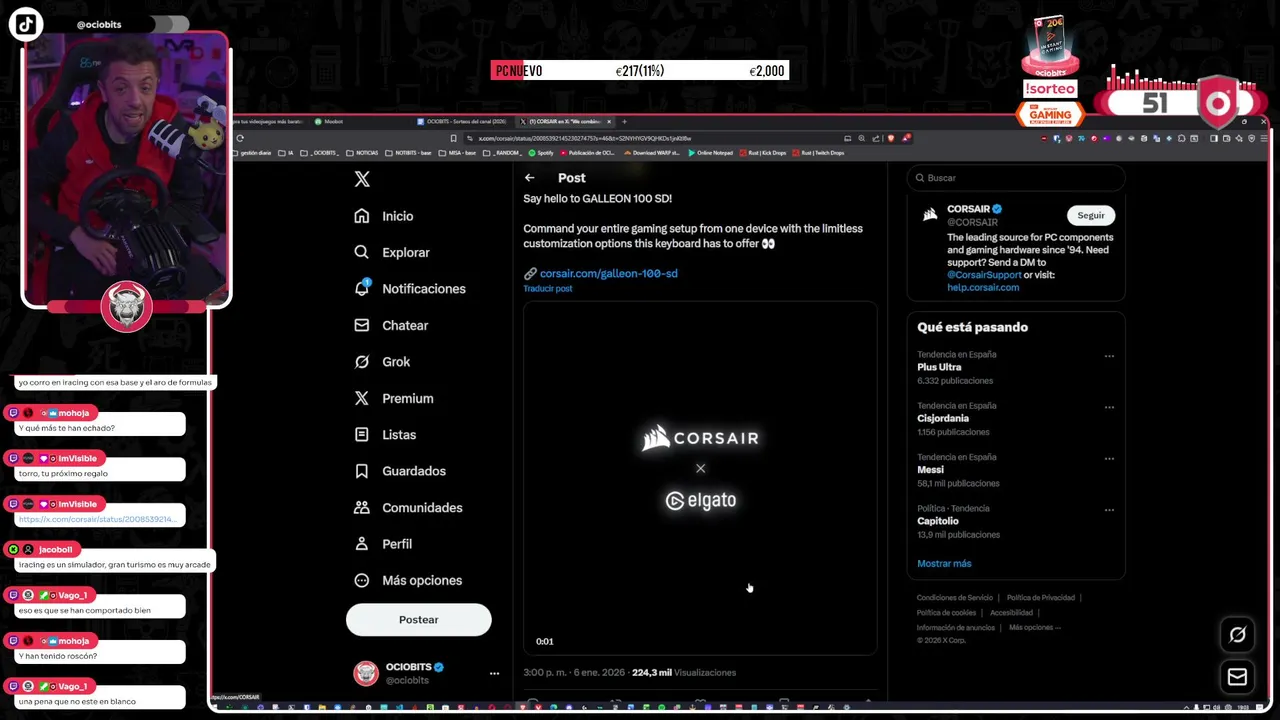
Task: Open the floating Grok button
Action: tap(1237, 635)
